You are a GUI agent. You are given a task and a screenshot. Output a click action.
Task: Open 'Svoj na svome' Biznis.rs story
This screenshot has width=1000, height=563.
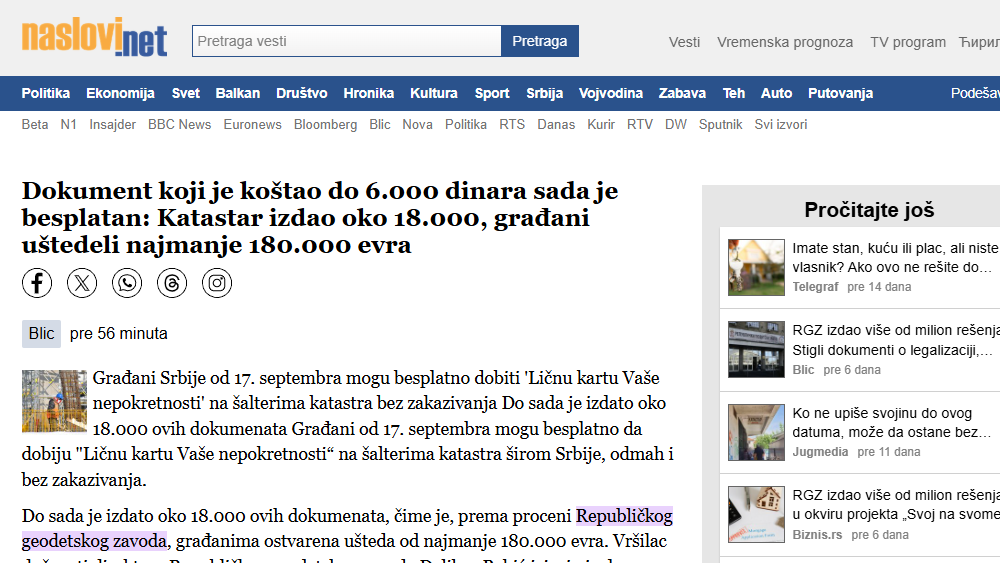(895, 505)
